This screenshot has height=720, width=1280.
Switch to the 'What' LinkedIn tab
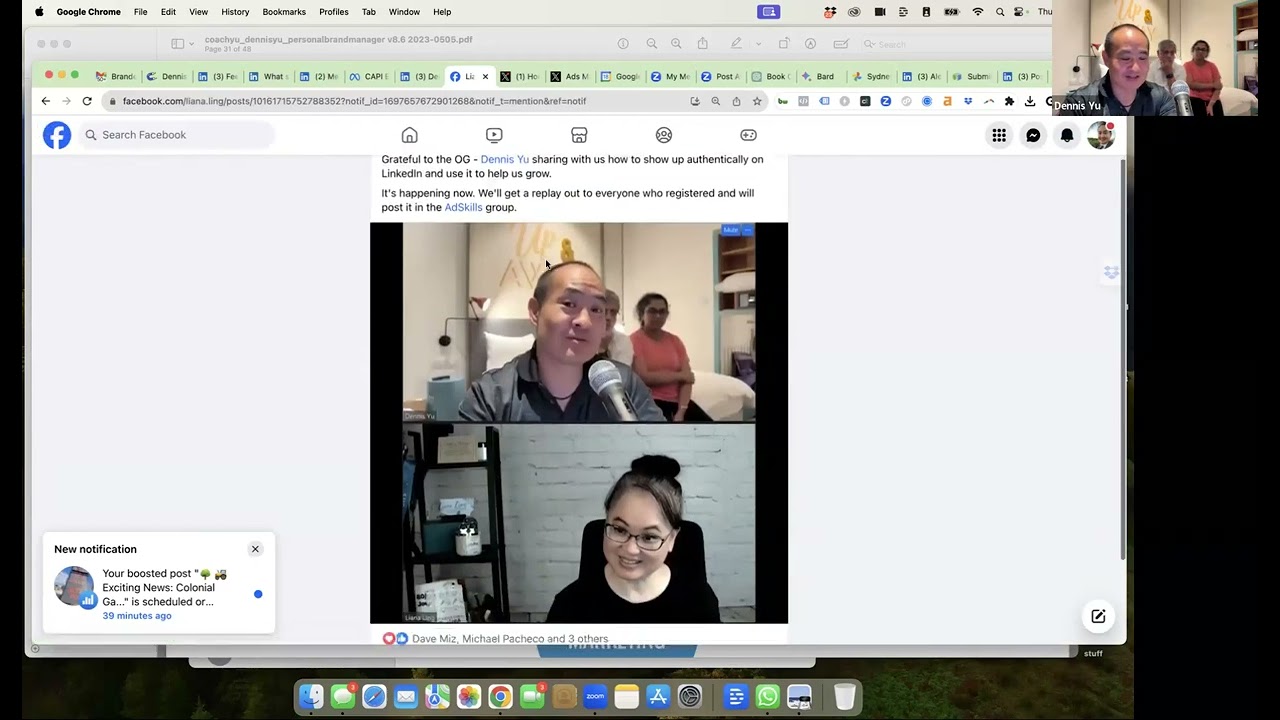click(x=268, y=76)
